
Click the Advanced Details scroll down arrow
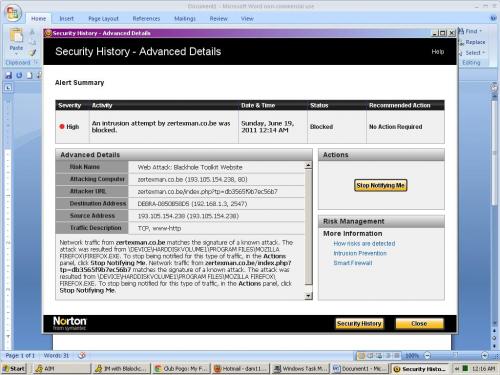click(308, 296)
